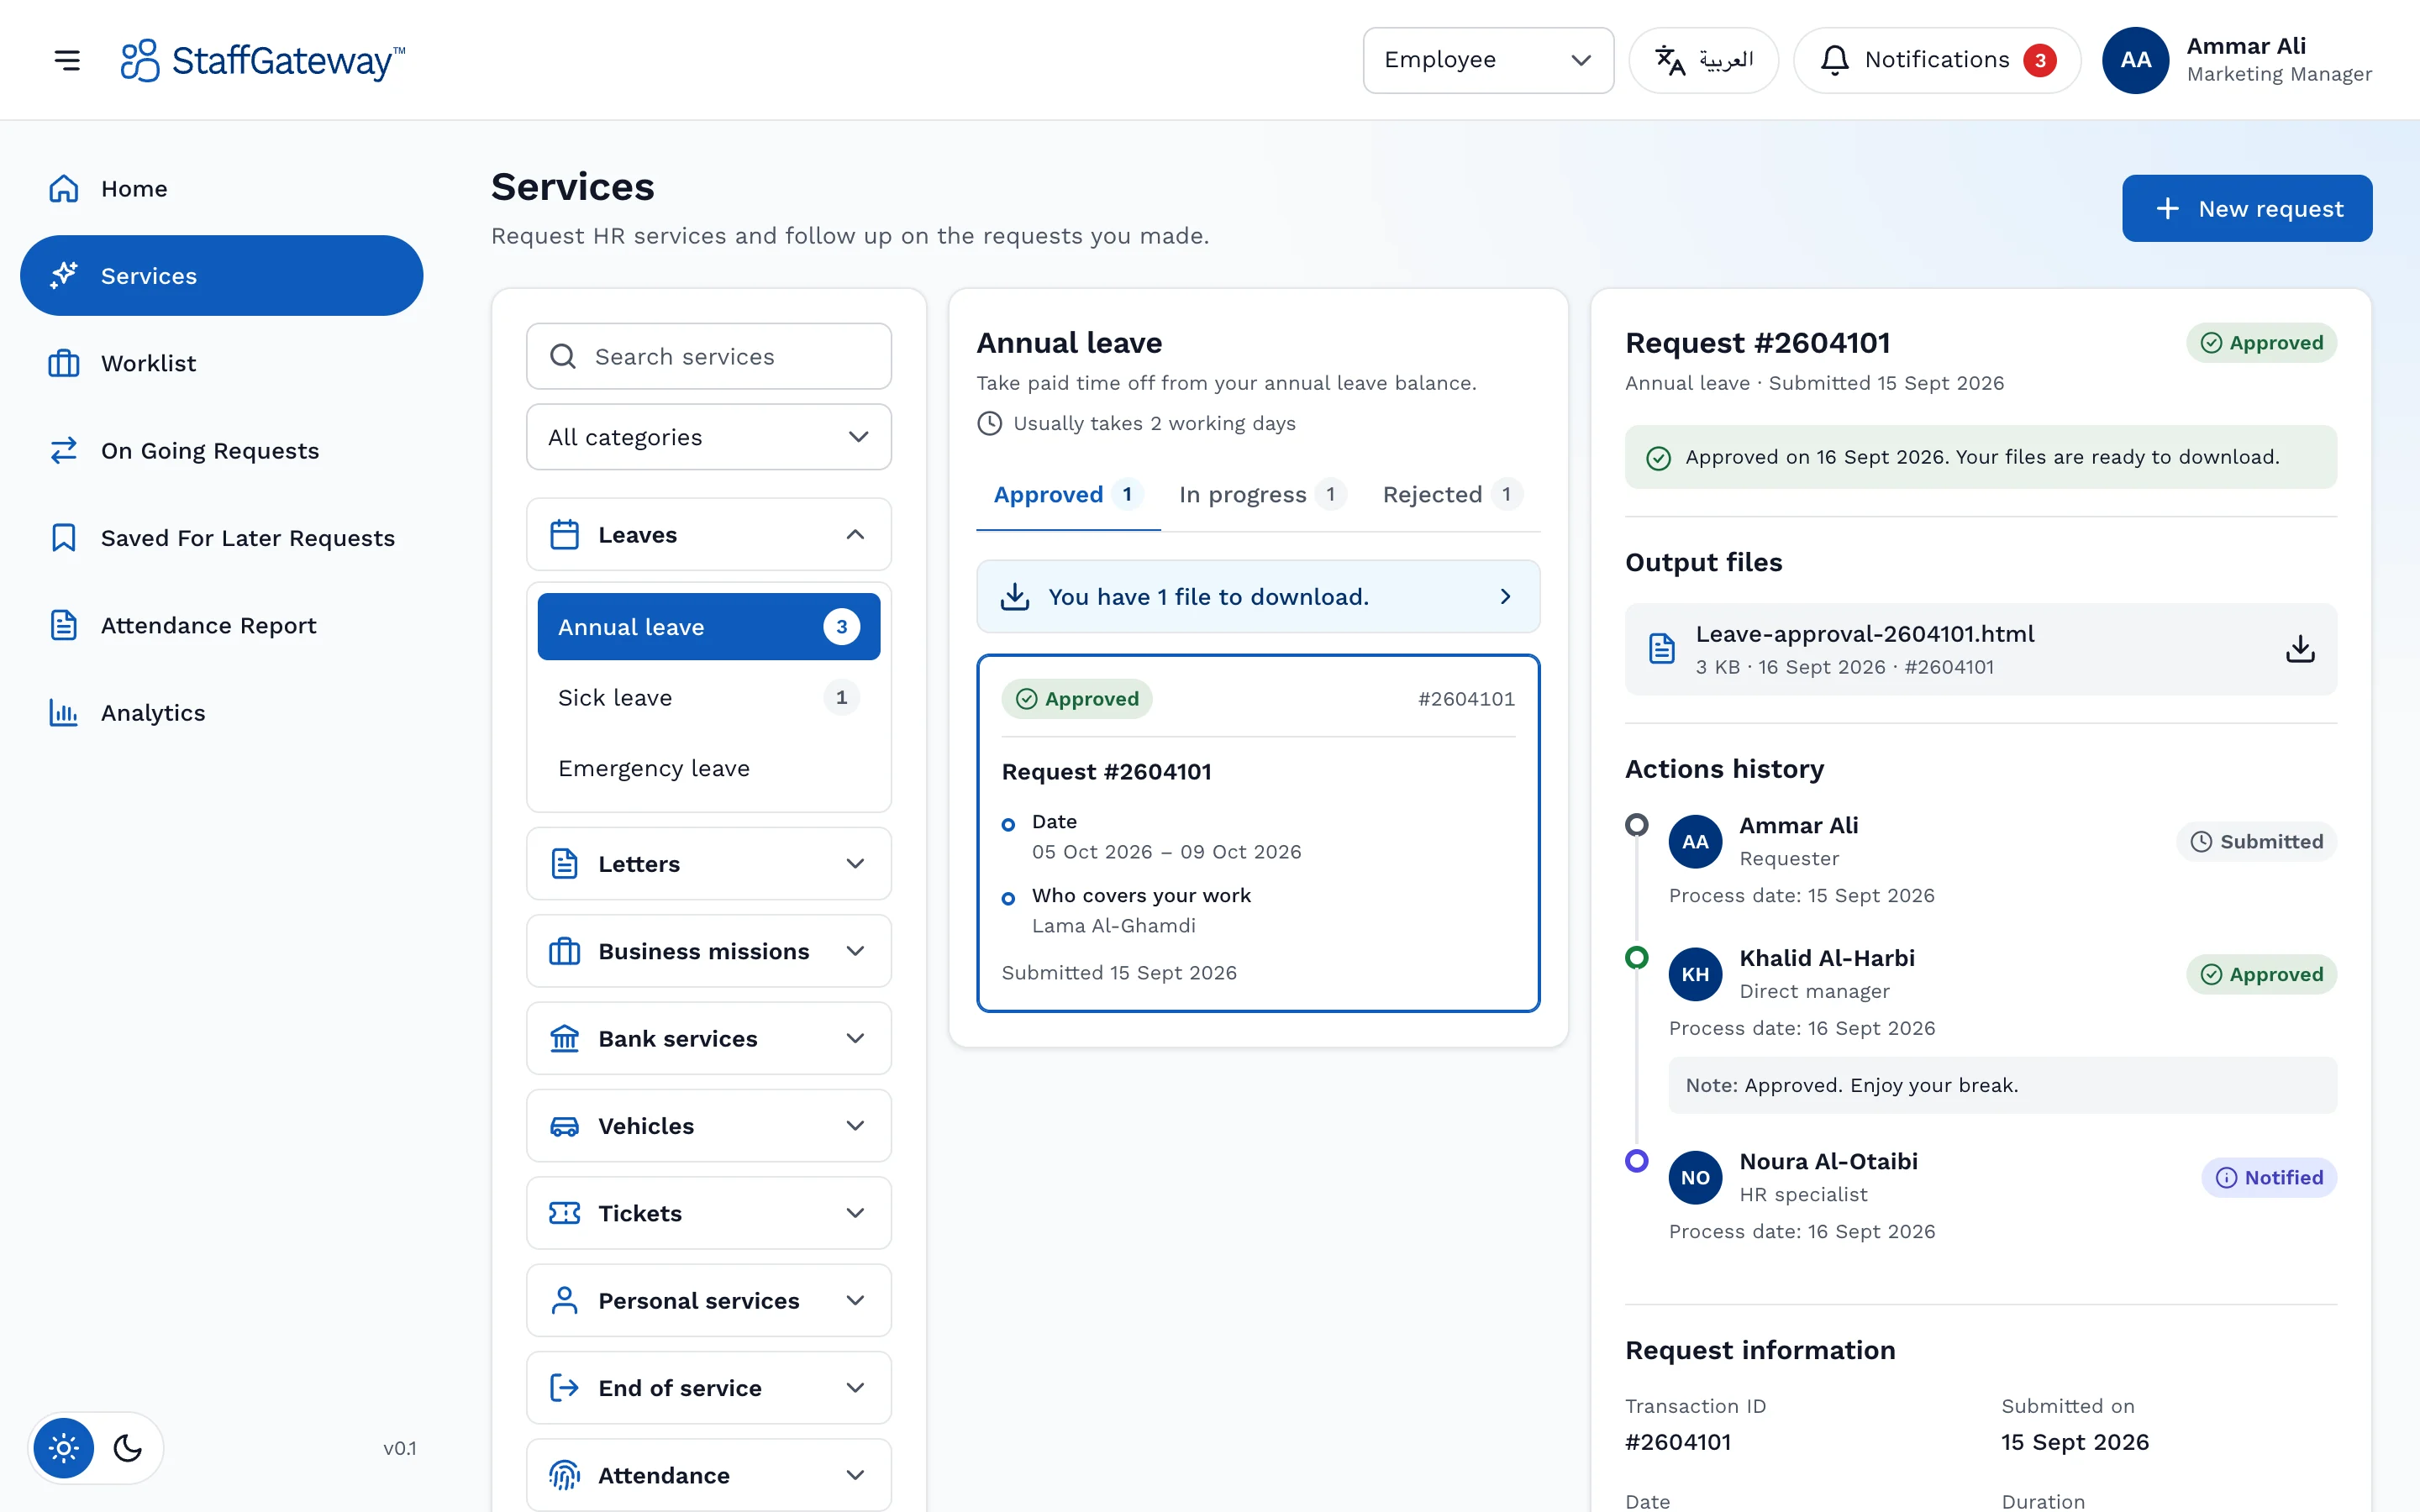2420x1512 pixels.
Task: Switch to light mode sun icon
Action: [x=64, y=1447]
